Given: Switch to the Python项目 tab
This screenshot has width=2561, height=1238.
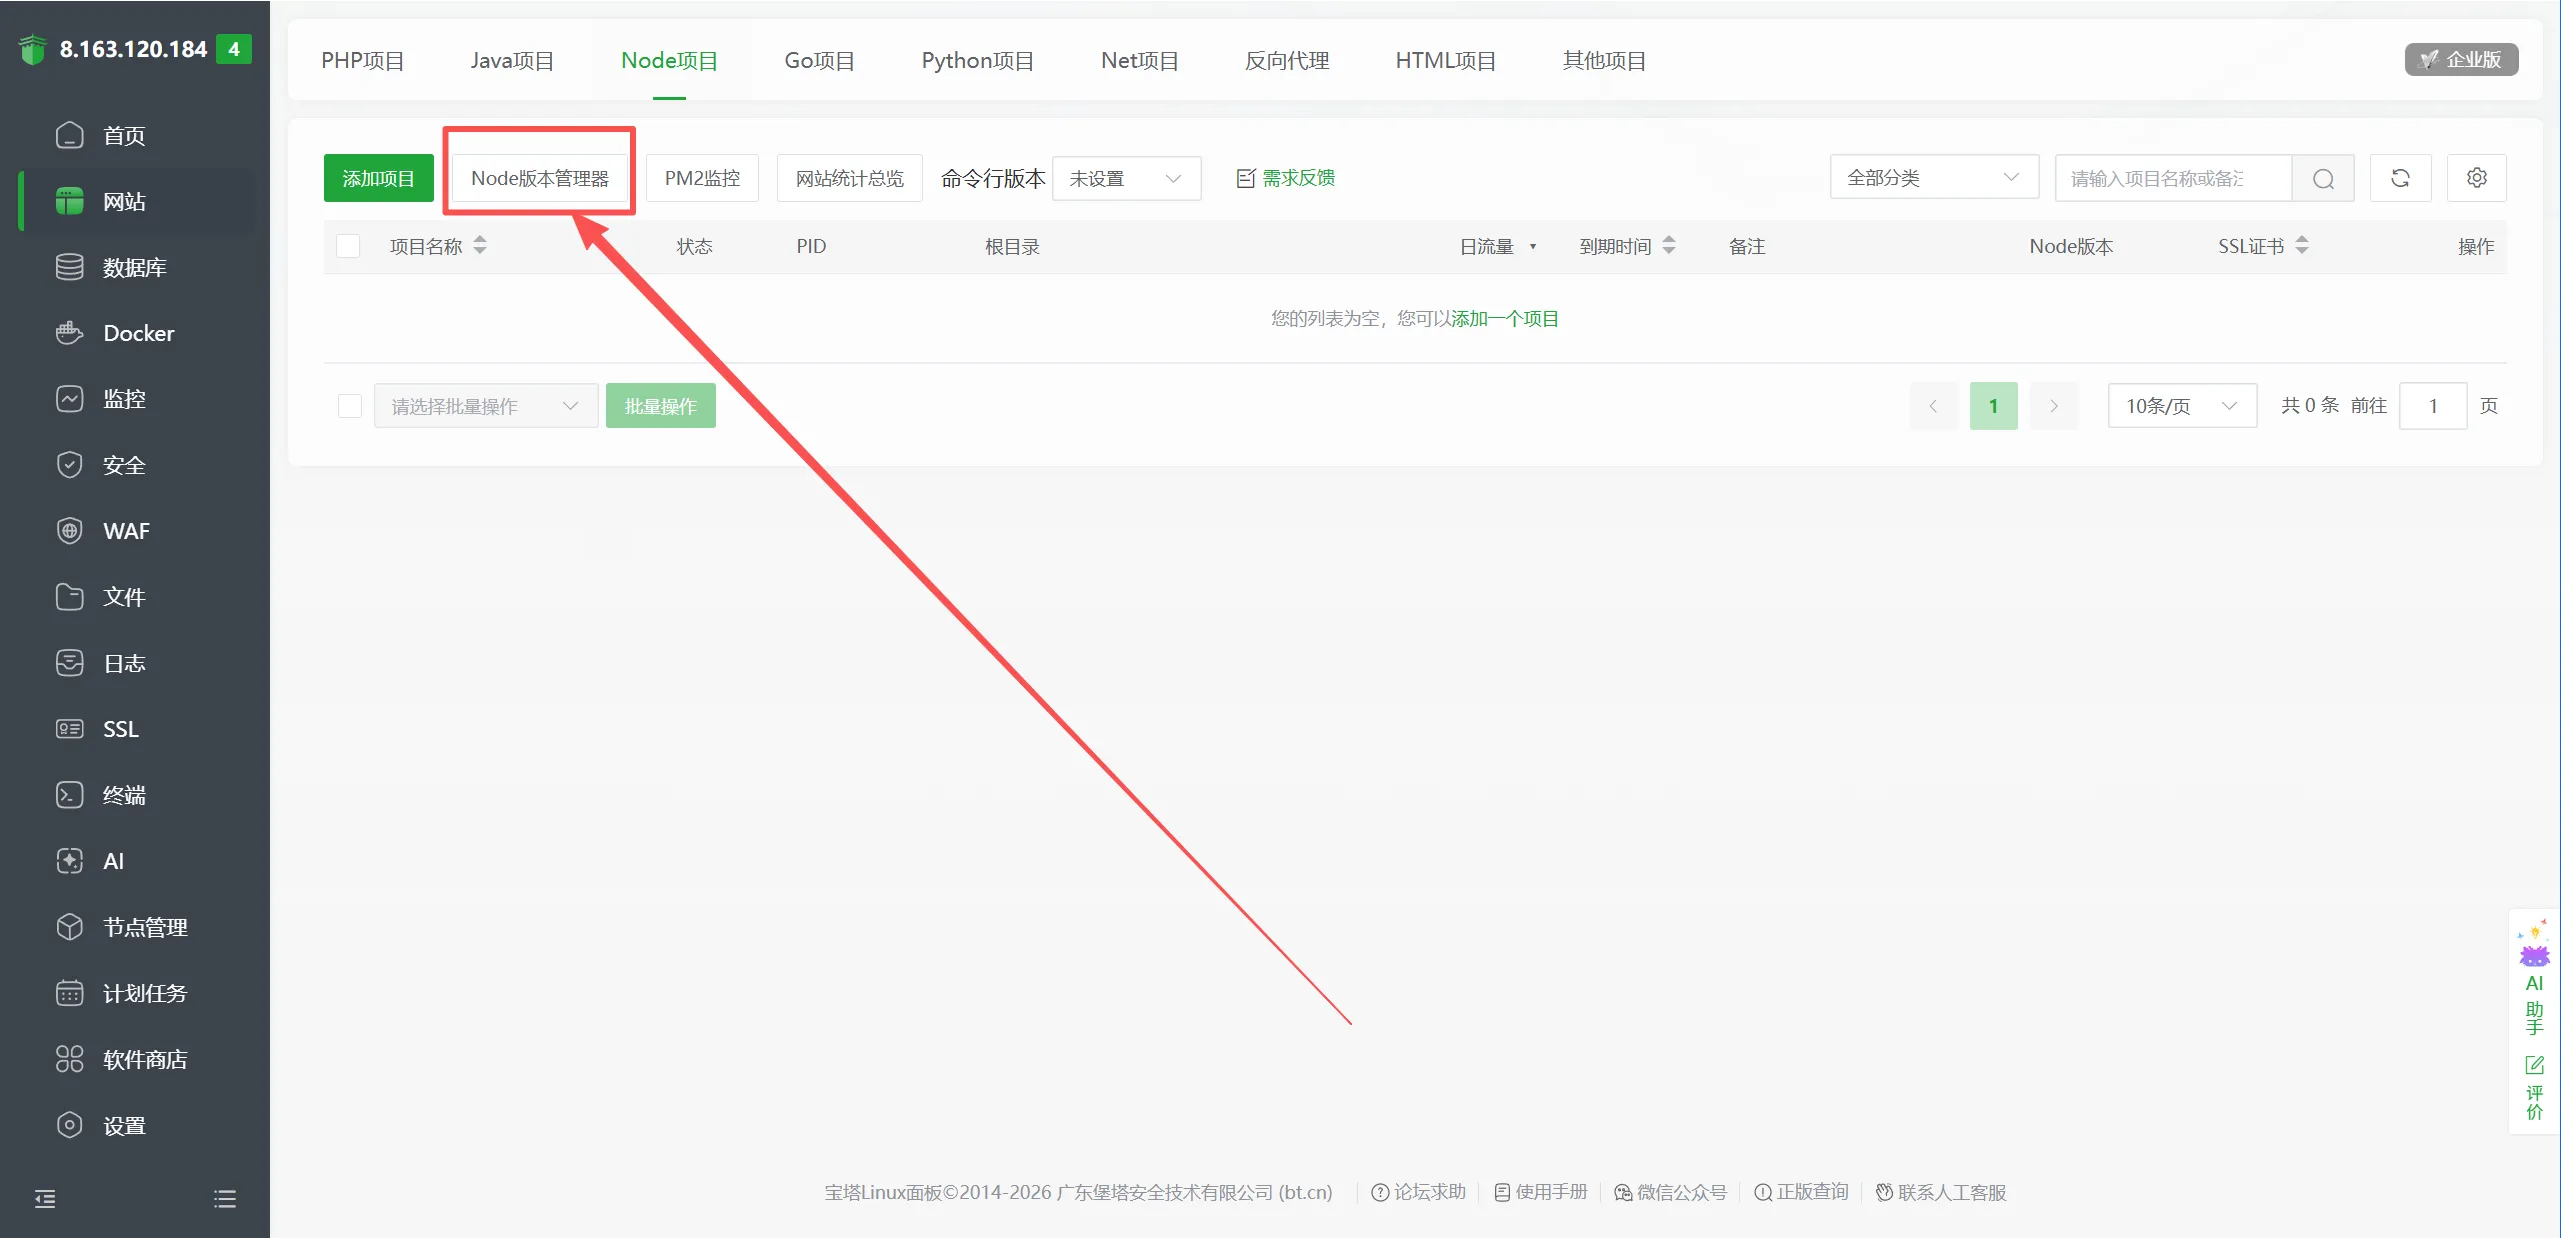Looking at the screenshot, I should (x=977, y=61).
